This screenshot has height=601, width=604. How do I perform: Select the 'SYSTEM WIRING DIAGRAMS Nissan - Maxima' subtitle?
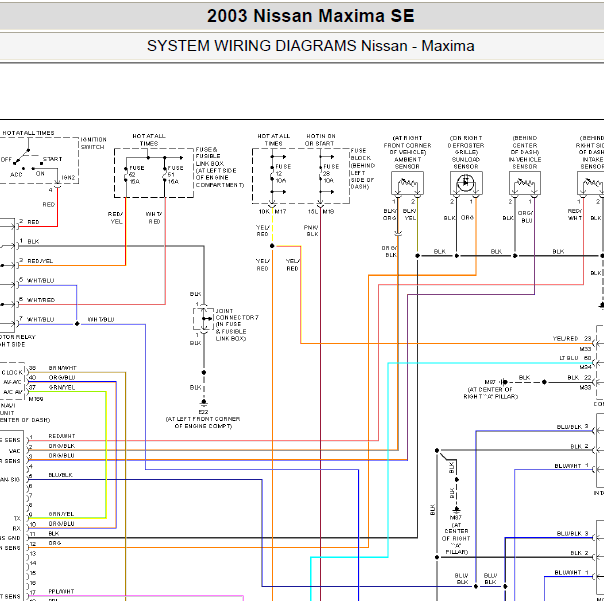(x=310, y=46)
